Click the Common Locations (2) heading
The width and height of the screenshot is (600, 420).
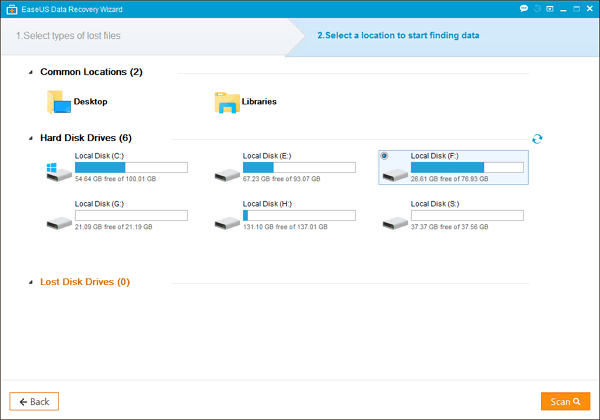[91, 72]
